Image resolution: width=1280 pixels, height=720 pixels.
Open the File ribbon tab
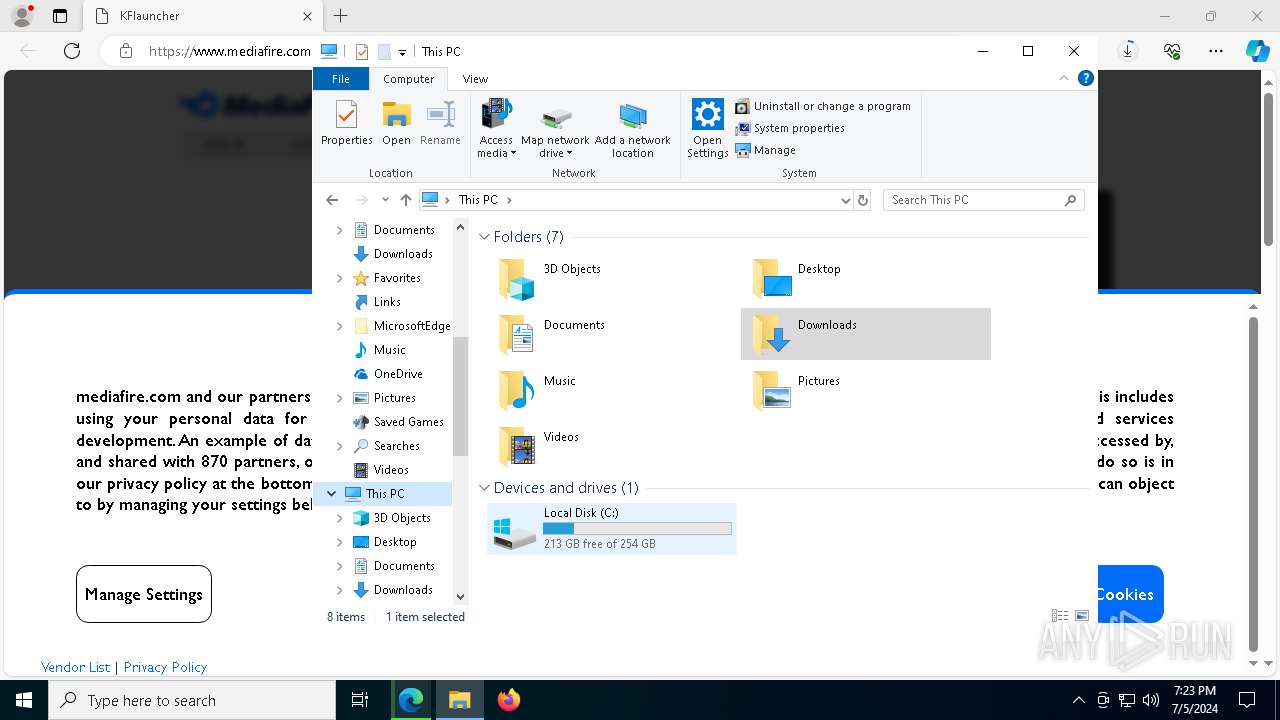[x=341, y=79]
